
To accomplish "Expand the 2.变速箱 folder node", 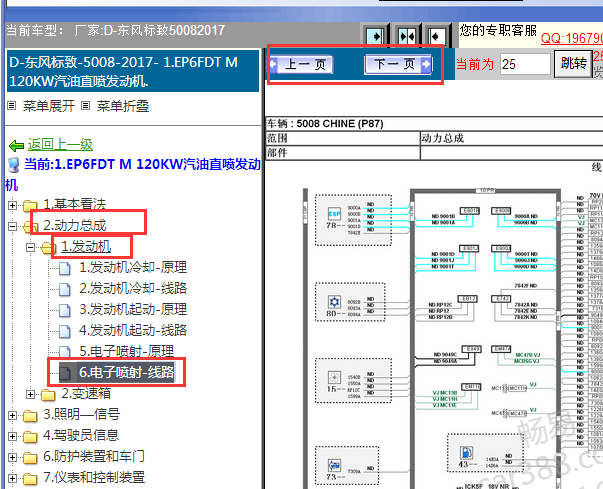I will click(x=30, y=394).
